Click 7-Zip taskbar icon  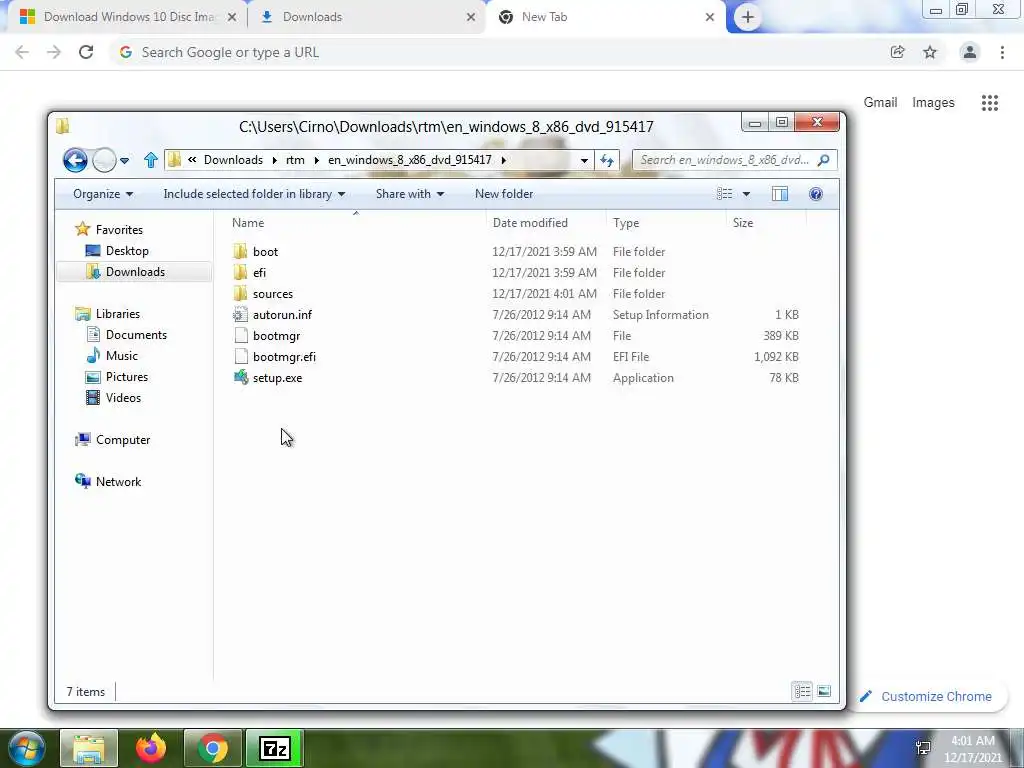tap(274, 748)
